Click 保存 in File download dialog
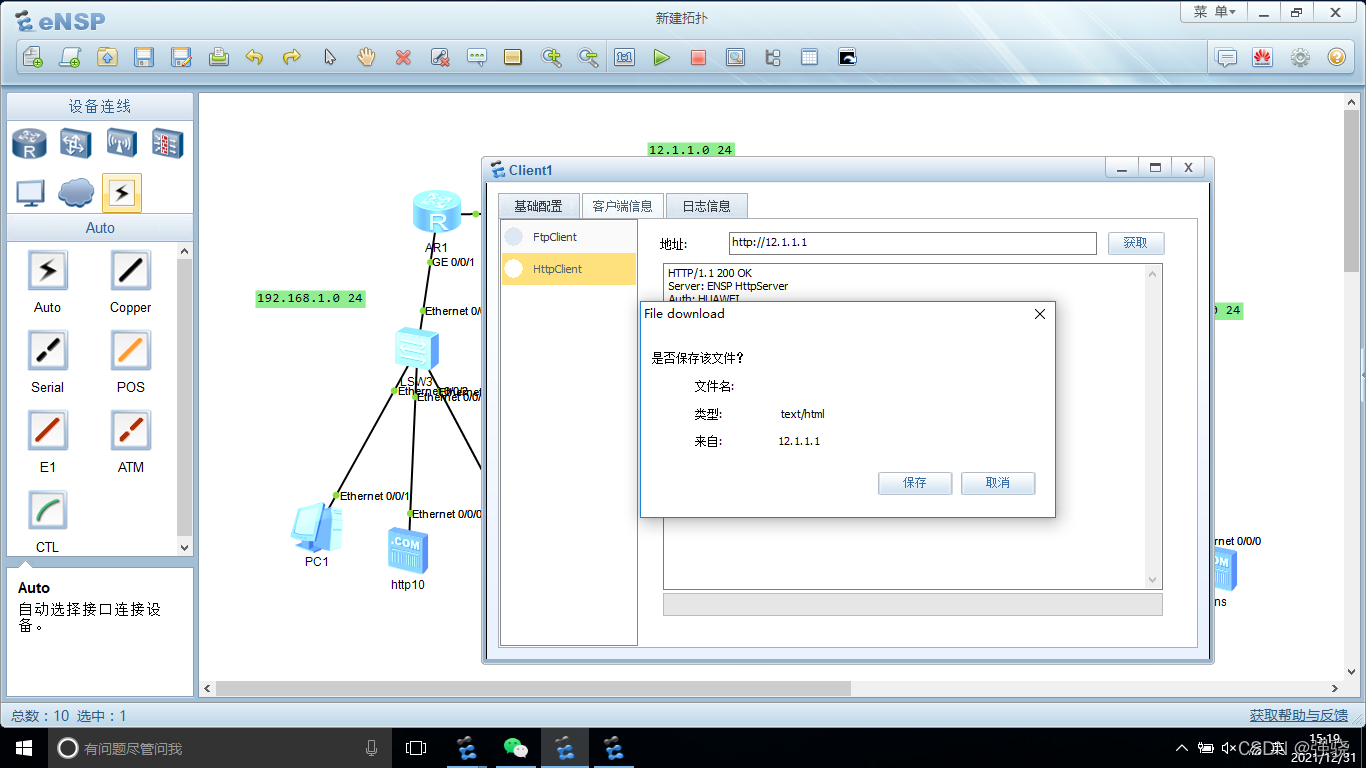This screenshot has height=768, width=1366. [x=915, y=483]
